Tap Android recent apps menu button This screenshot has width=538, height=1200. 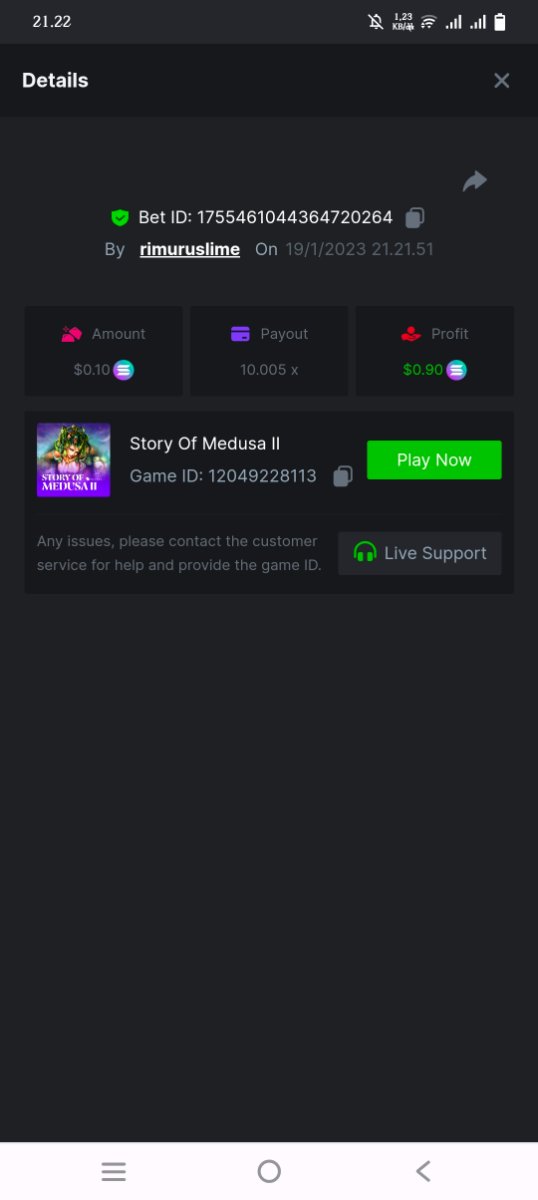pyautogui.click(x=114, y=1171)
